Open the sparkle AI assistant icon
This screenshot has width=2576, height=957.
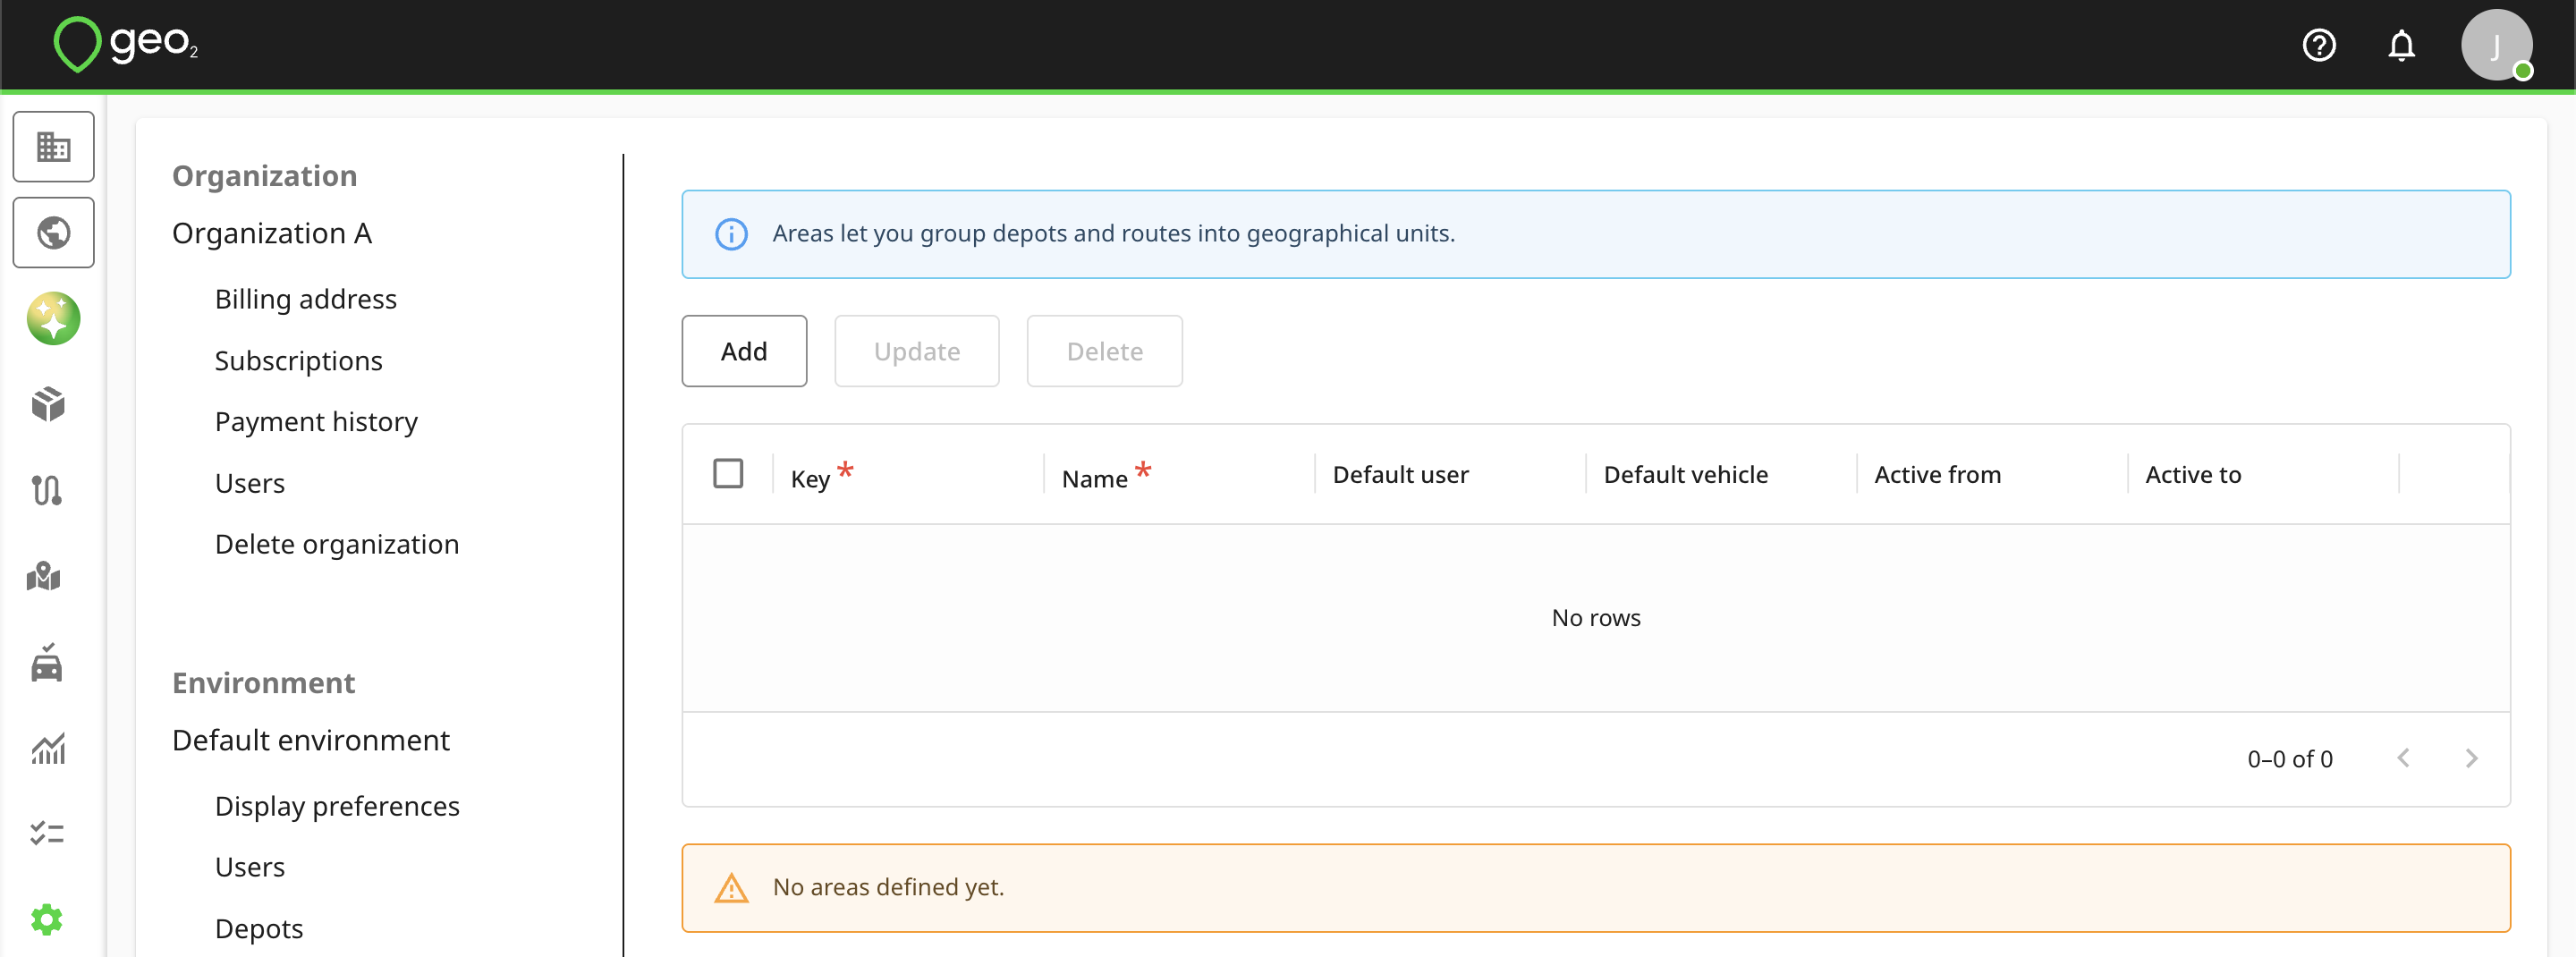tap(53, 319)
